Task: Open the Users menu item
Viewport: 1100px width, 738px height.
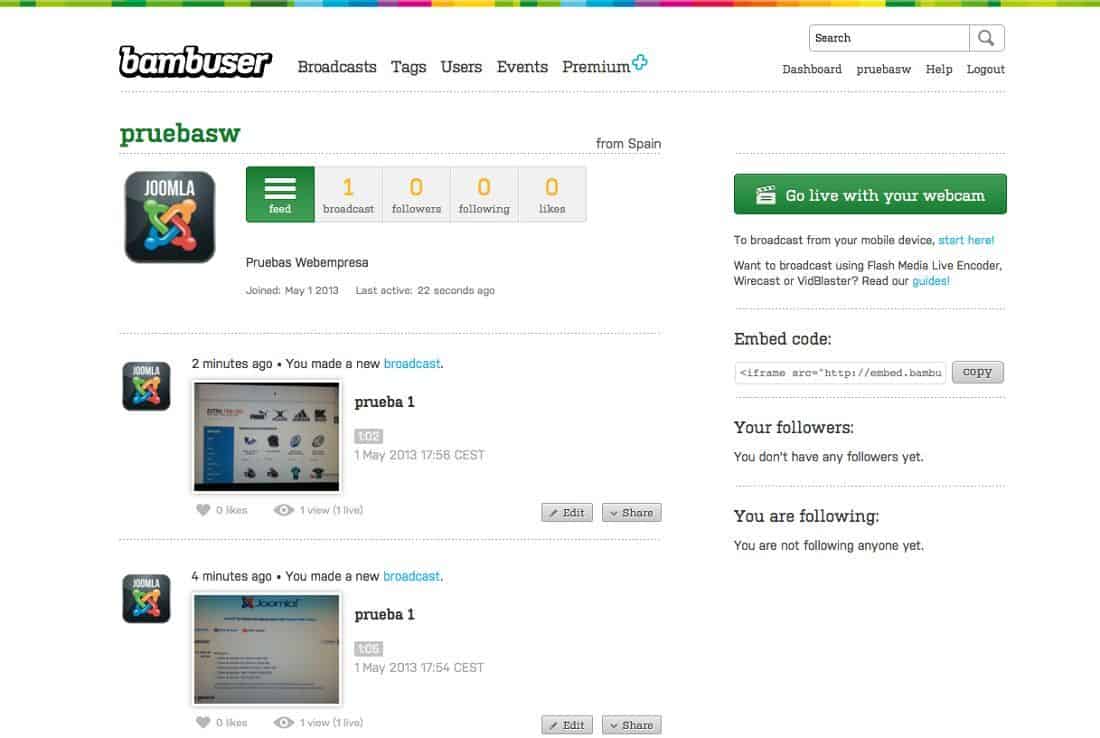Action: click(x=461, y=67)
